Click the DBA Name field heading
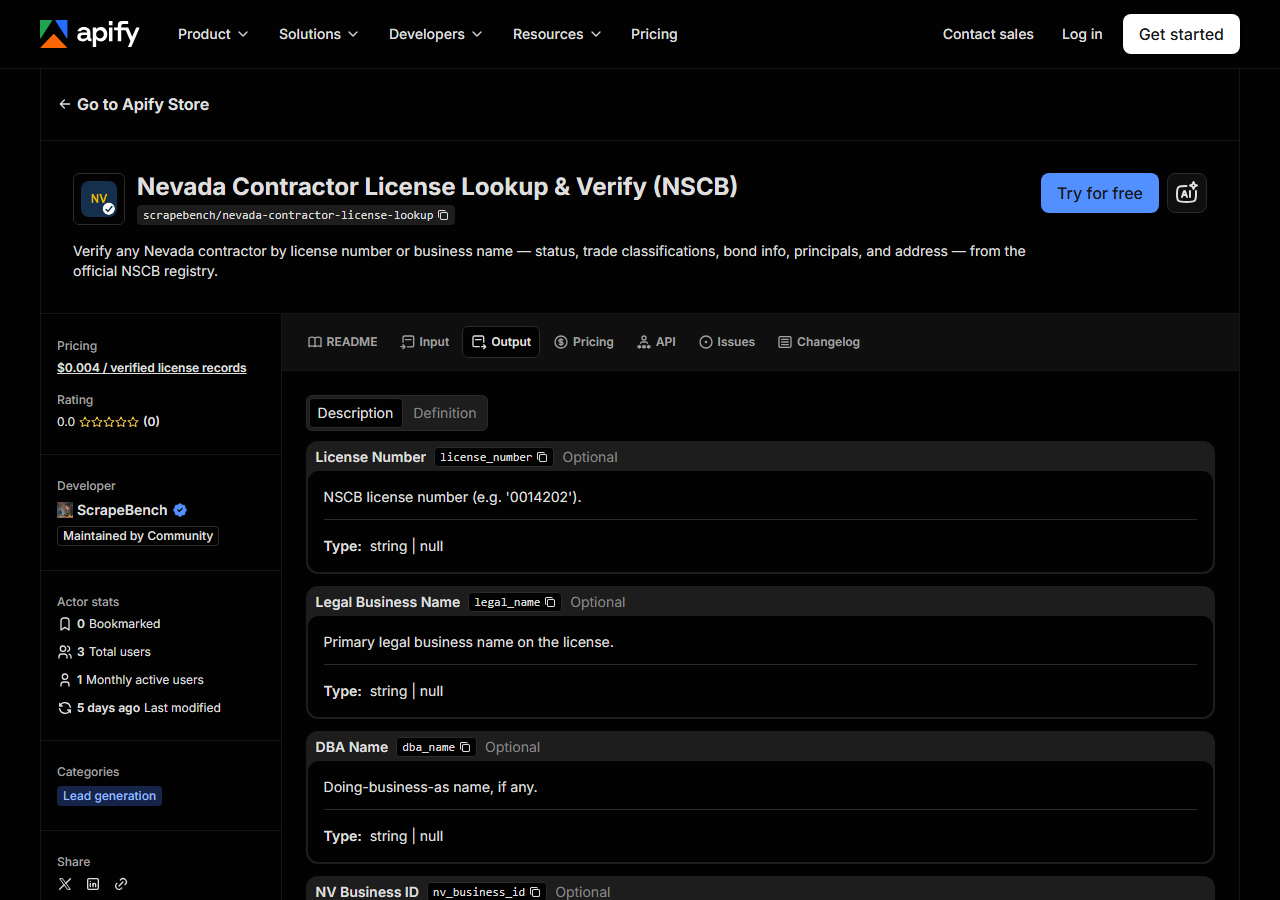 [x=352, y=747]
